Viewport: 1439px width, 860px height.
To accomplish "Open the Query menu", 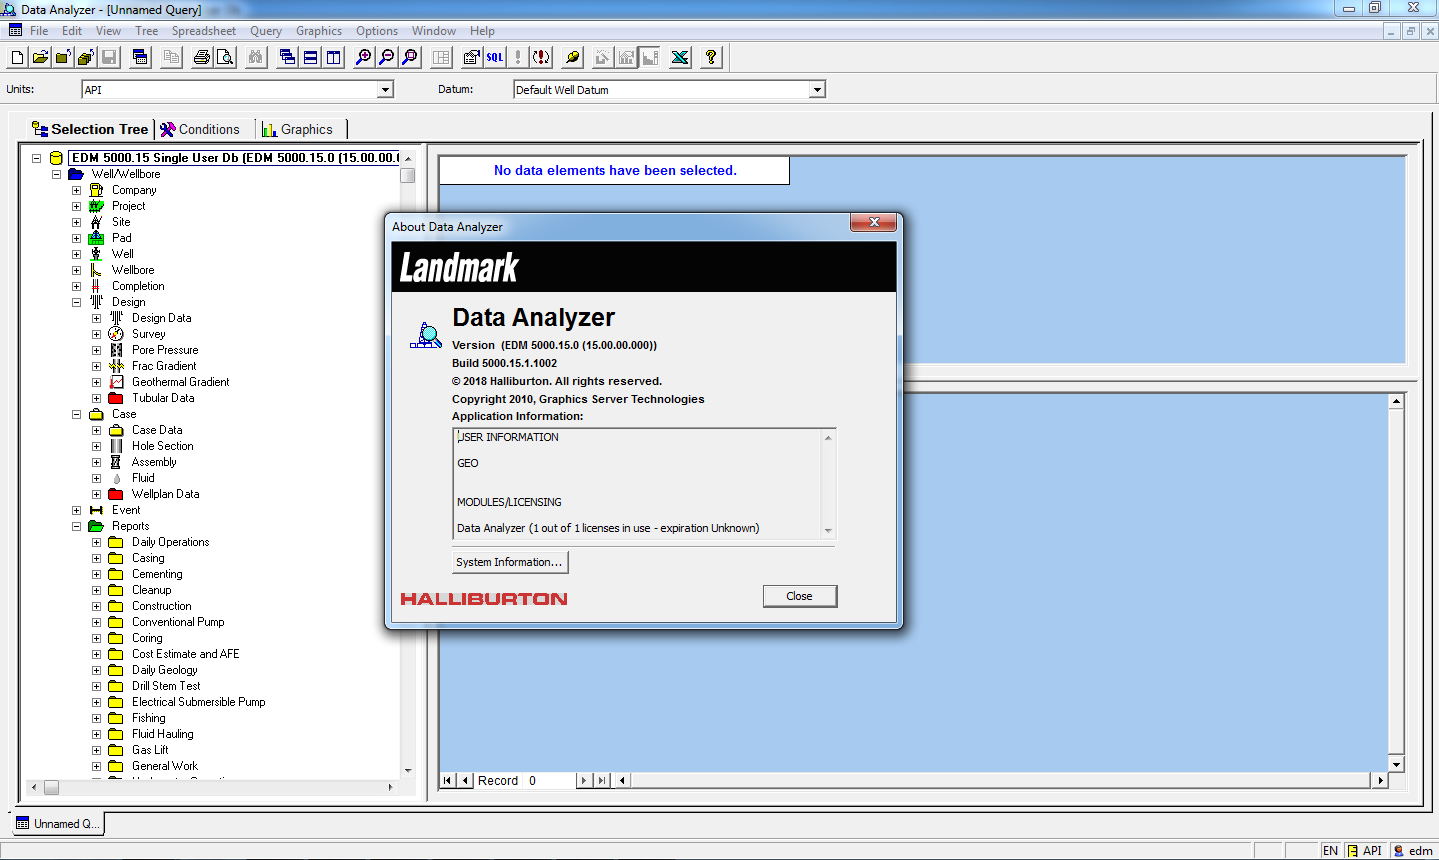I will [x=266, y=31].
